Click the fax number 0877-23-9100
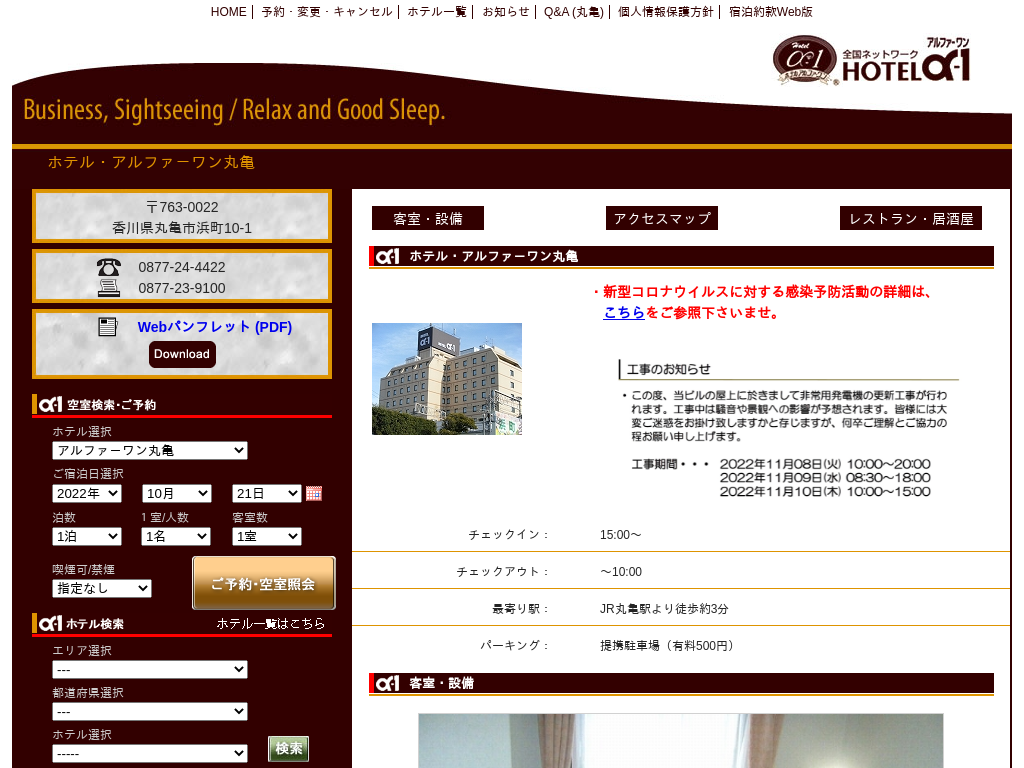1024x768 pixels. pyautogui.click(x=182, y=288)
